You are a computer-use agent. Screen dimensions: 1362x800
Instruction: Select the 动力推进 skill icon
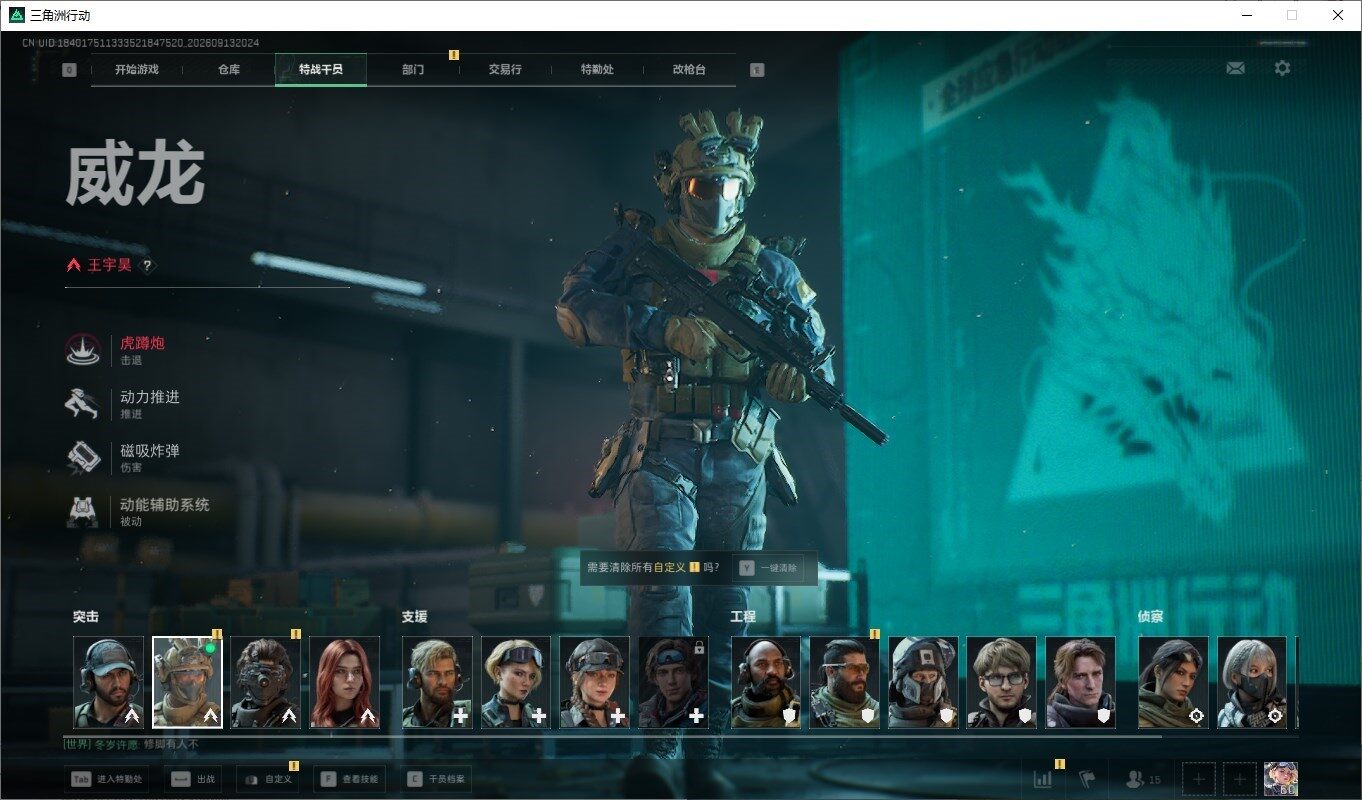[82, 404]
